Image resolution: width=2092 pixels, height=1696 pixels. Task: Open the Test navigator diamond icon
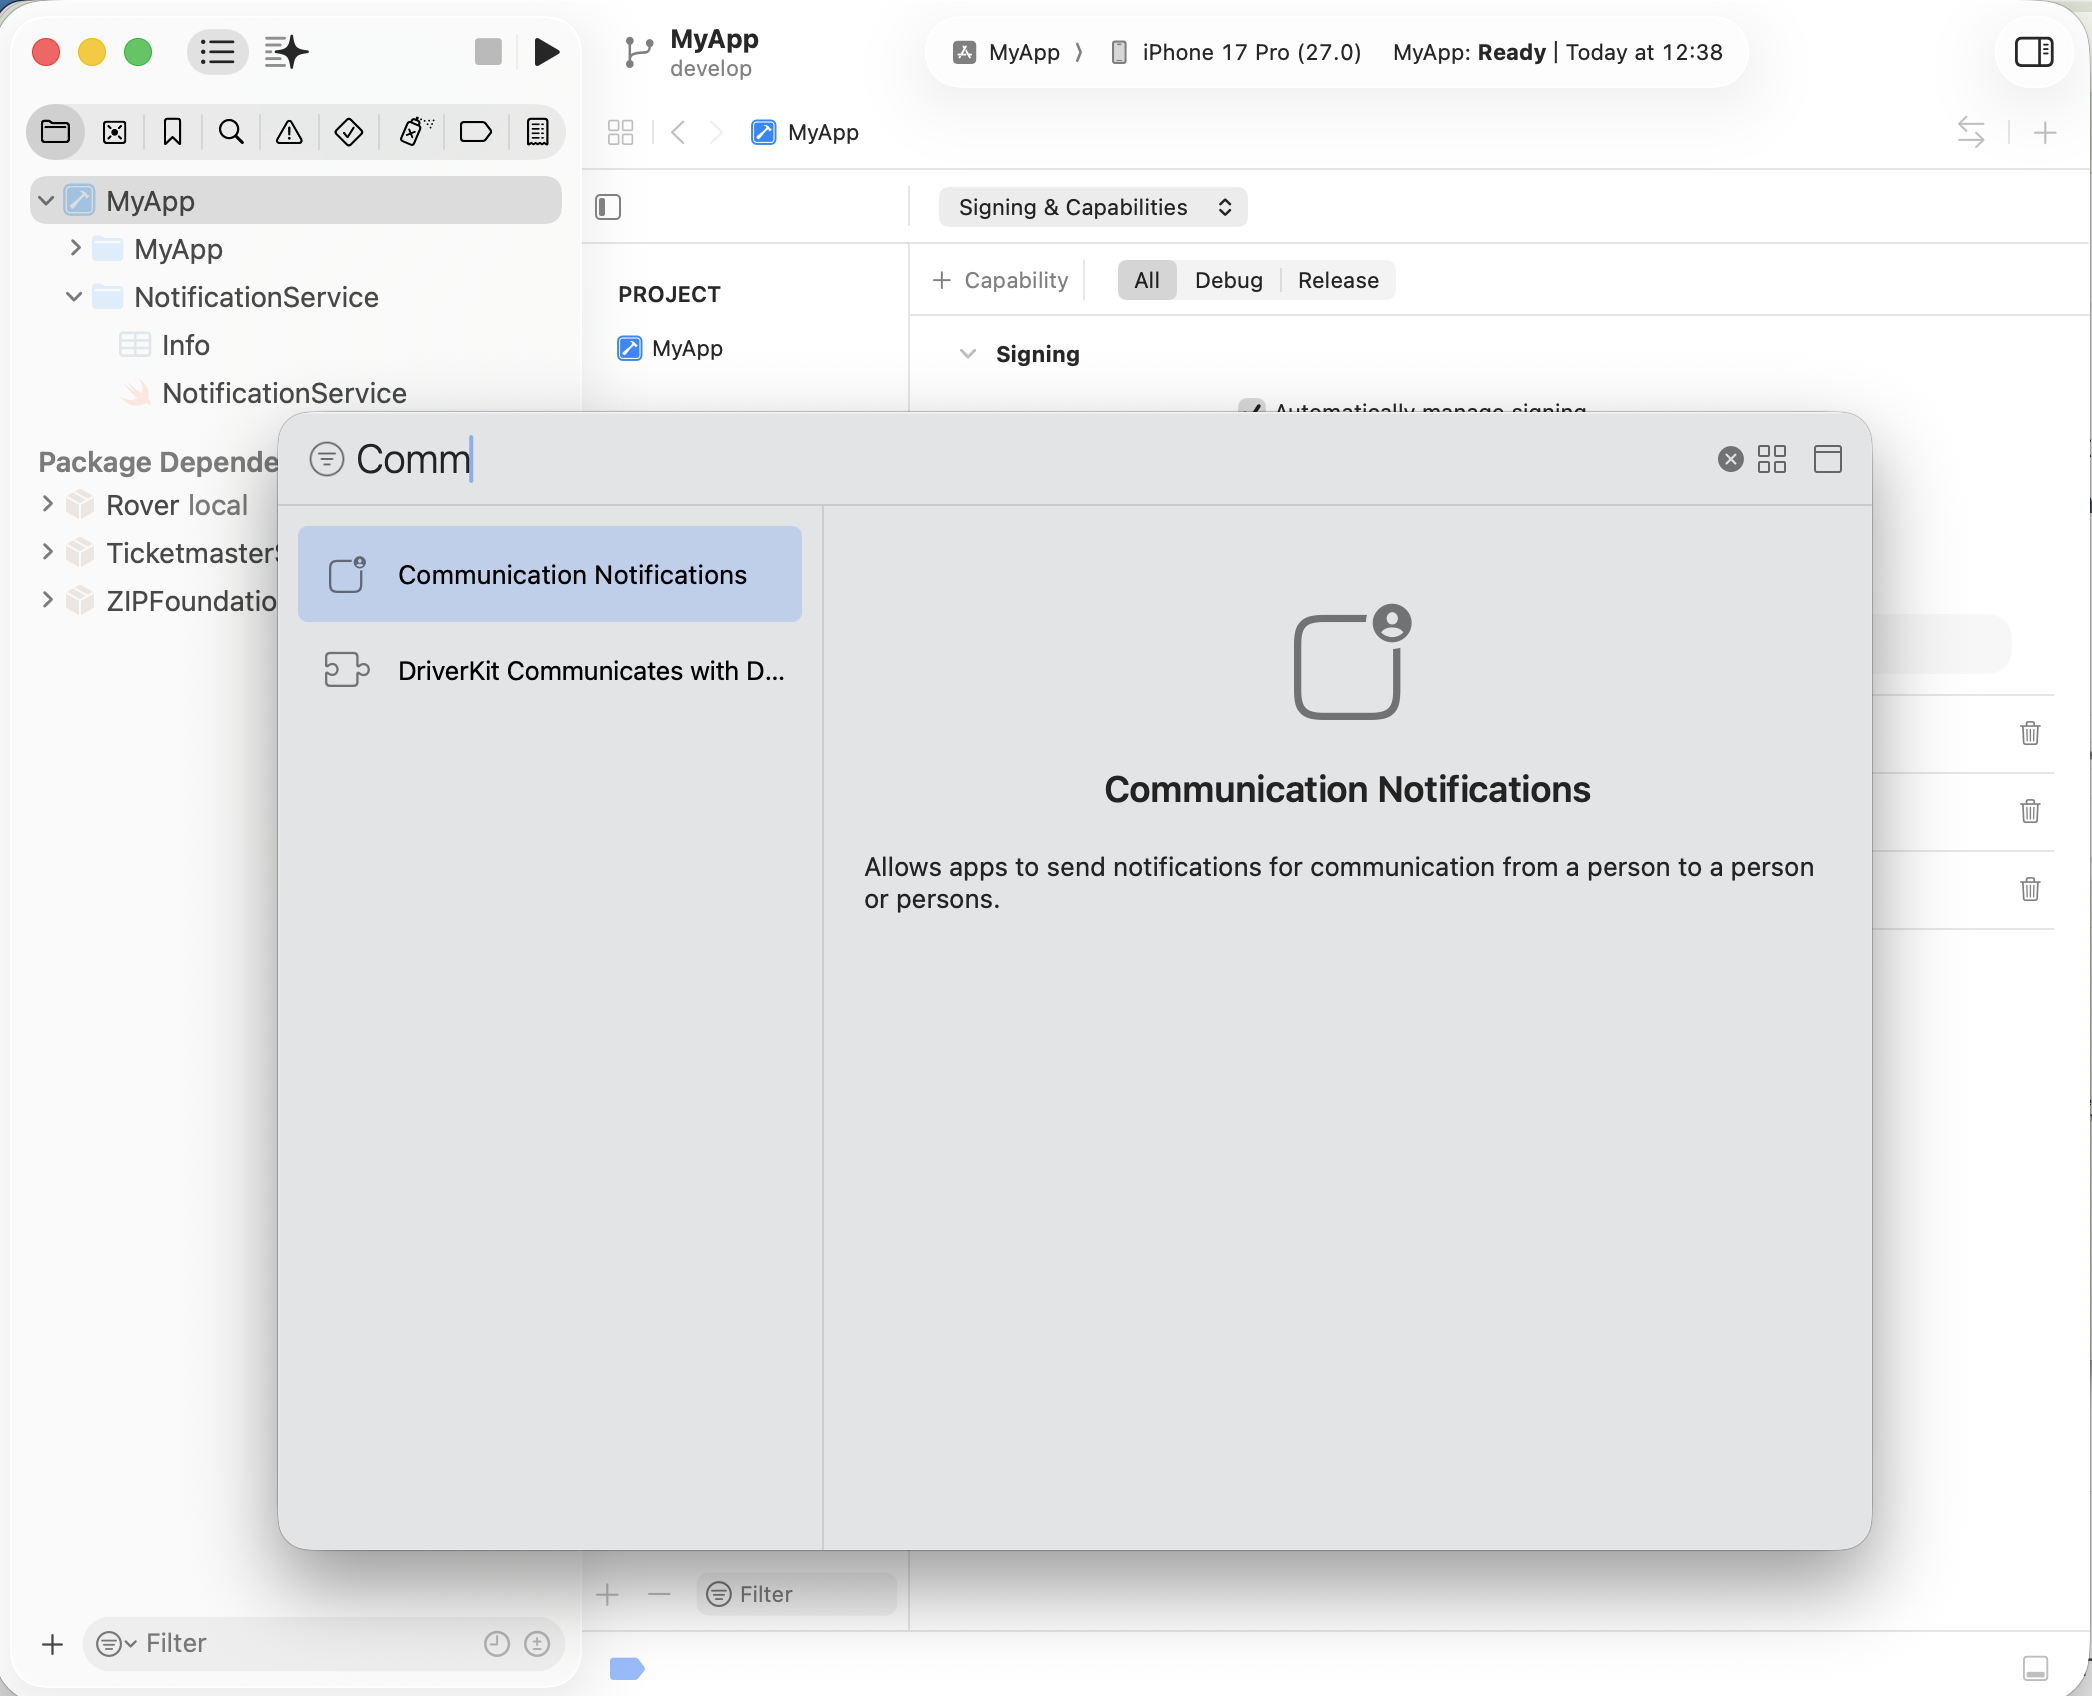tap(349, 132)
